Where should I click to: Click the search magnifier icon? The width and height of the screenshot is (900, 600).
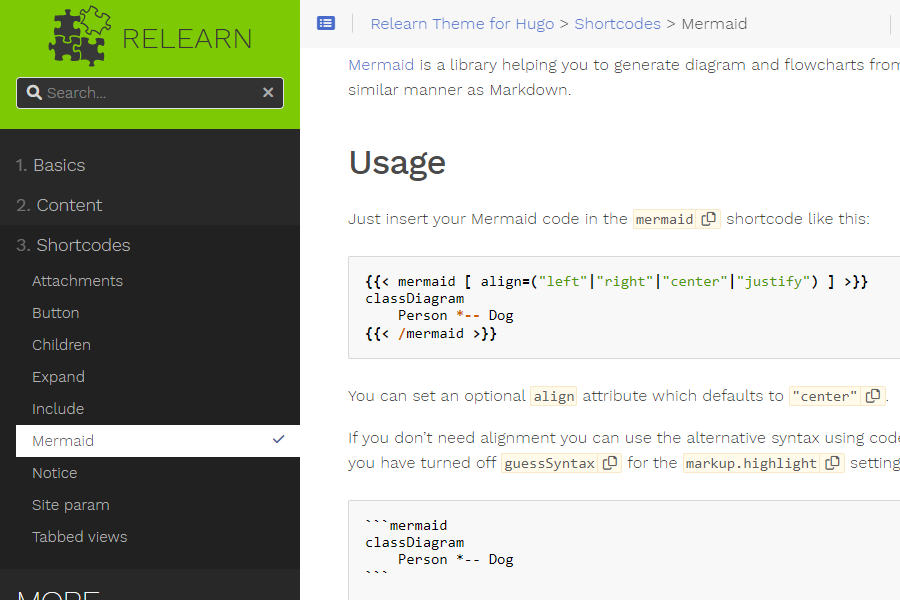(x=34, y=93)
